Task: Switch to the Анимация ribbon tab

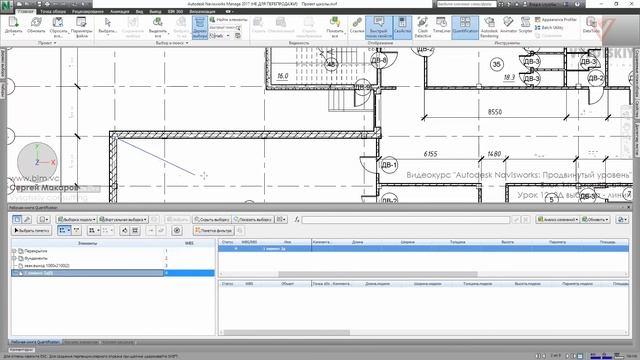Action: (x=120, y=11)
